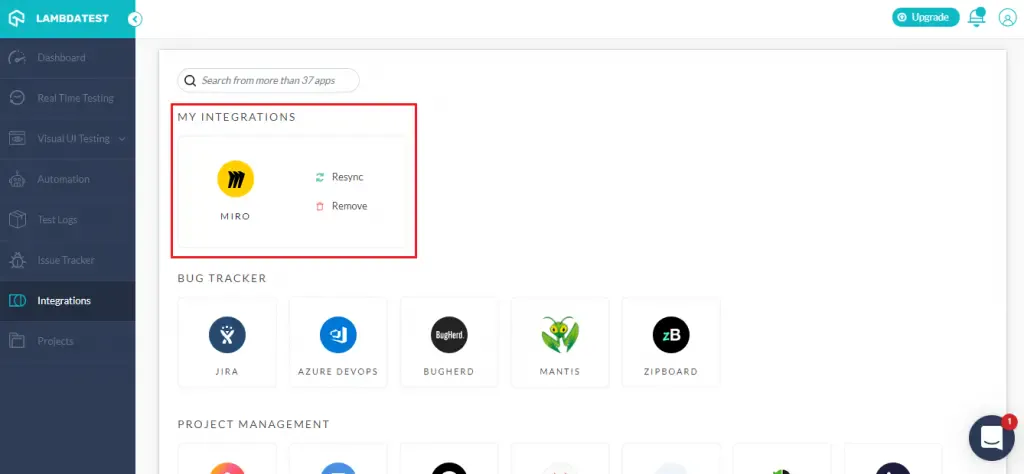Open Test Logs from sidebar
Viewport: 1024px width, 474px height.
click(x=67, y=219)
